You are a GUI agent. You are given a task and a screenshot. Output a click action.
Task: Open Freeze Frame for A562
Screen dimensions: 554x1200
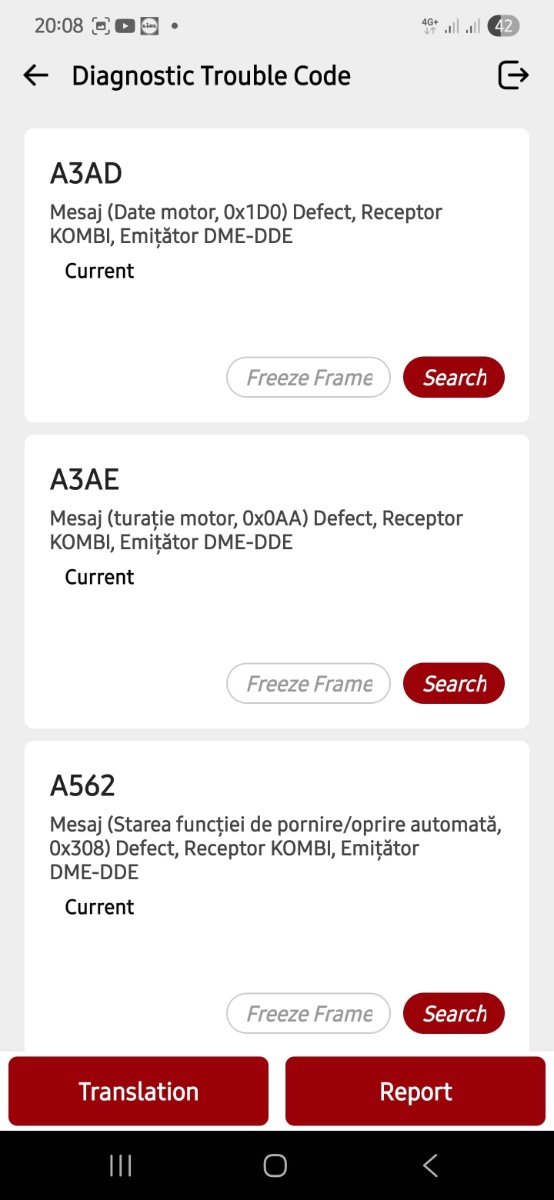click(x=309, y=1013)
